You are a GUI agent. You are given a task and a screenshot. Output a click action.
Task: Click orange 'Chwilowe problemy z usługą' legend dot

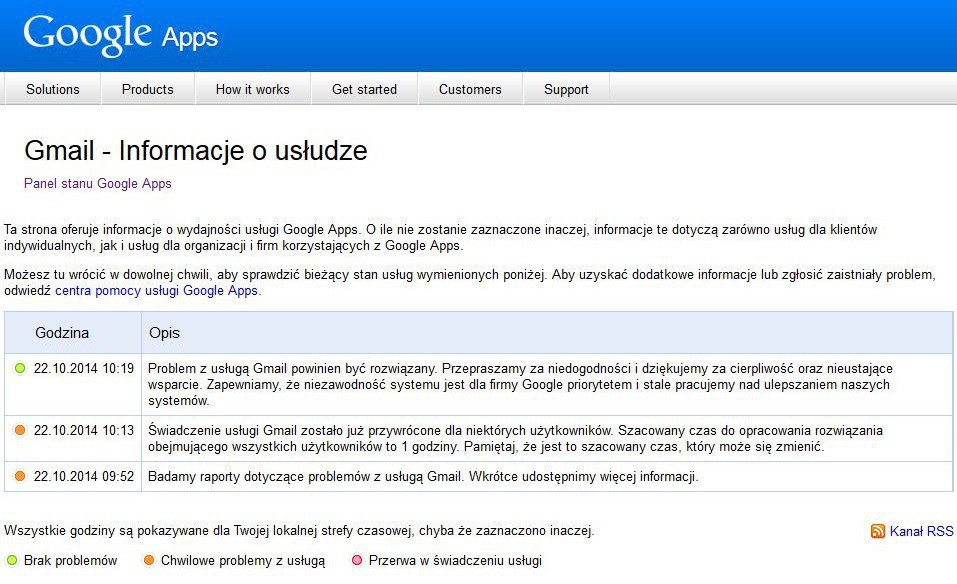pyautogui.click(x=148, y=560)
